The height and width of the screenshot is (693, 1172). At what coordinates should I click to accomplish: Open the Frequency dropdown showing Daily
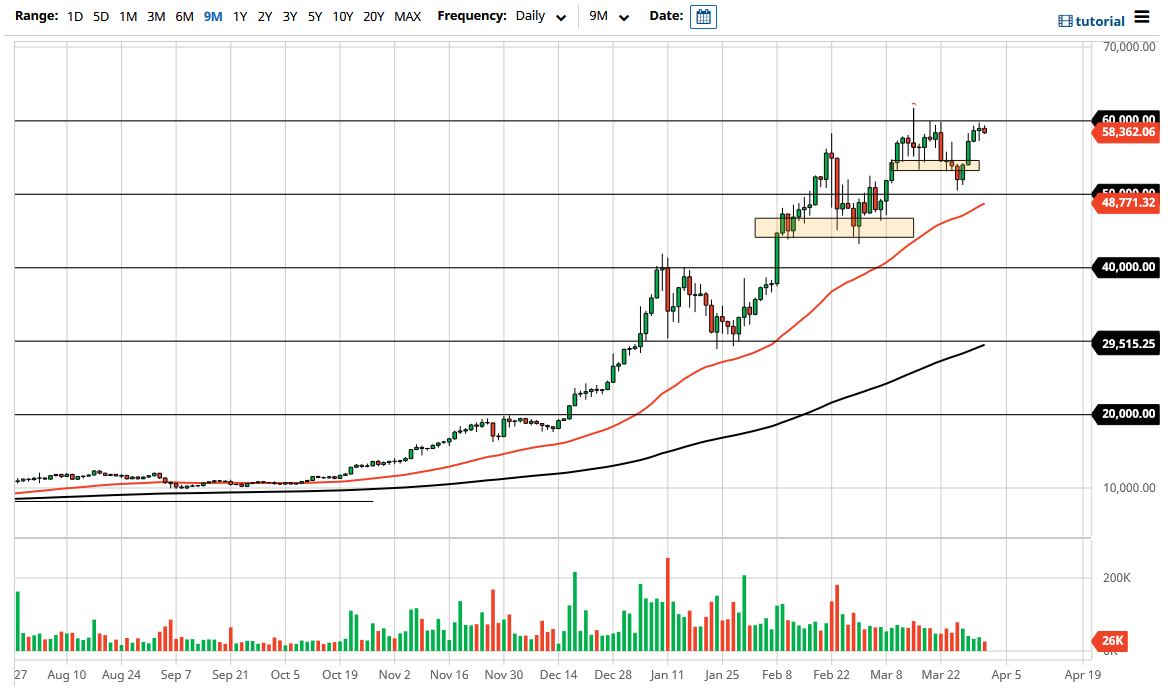point(533,16)
